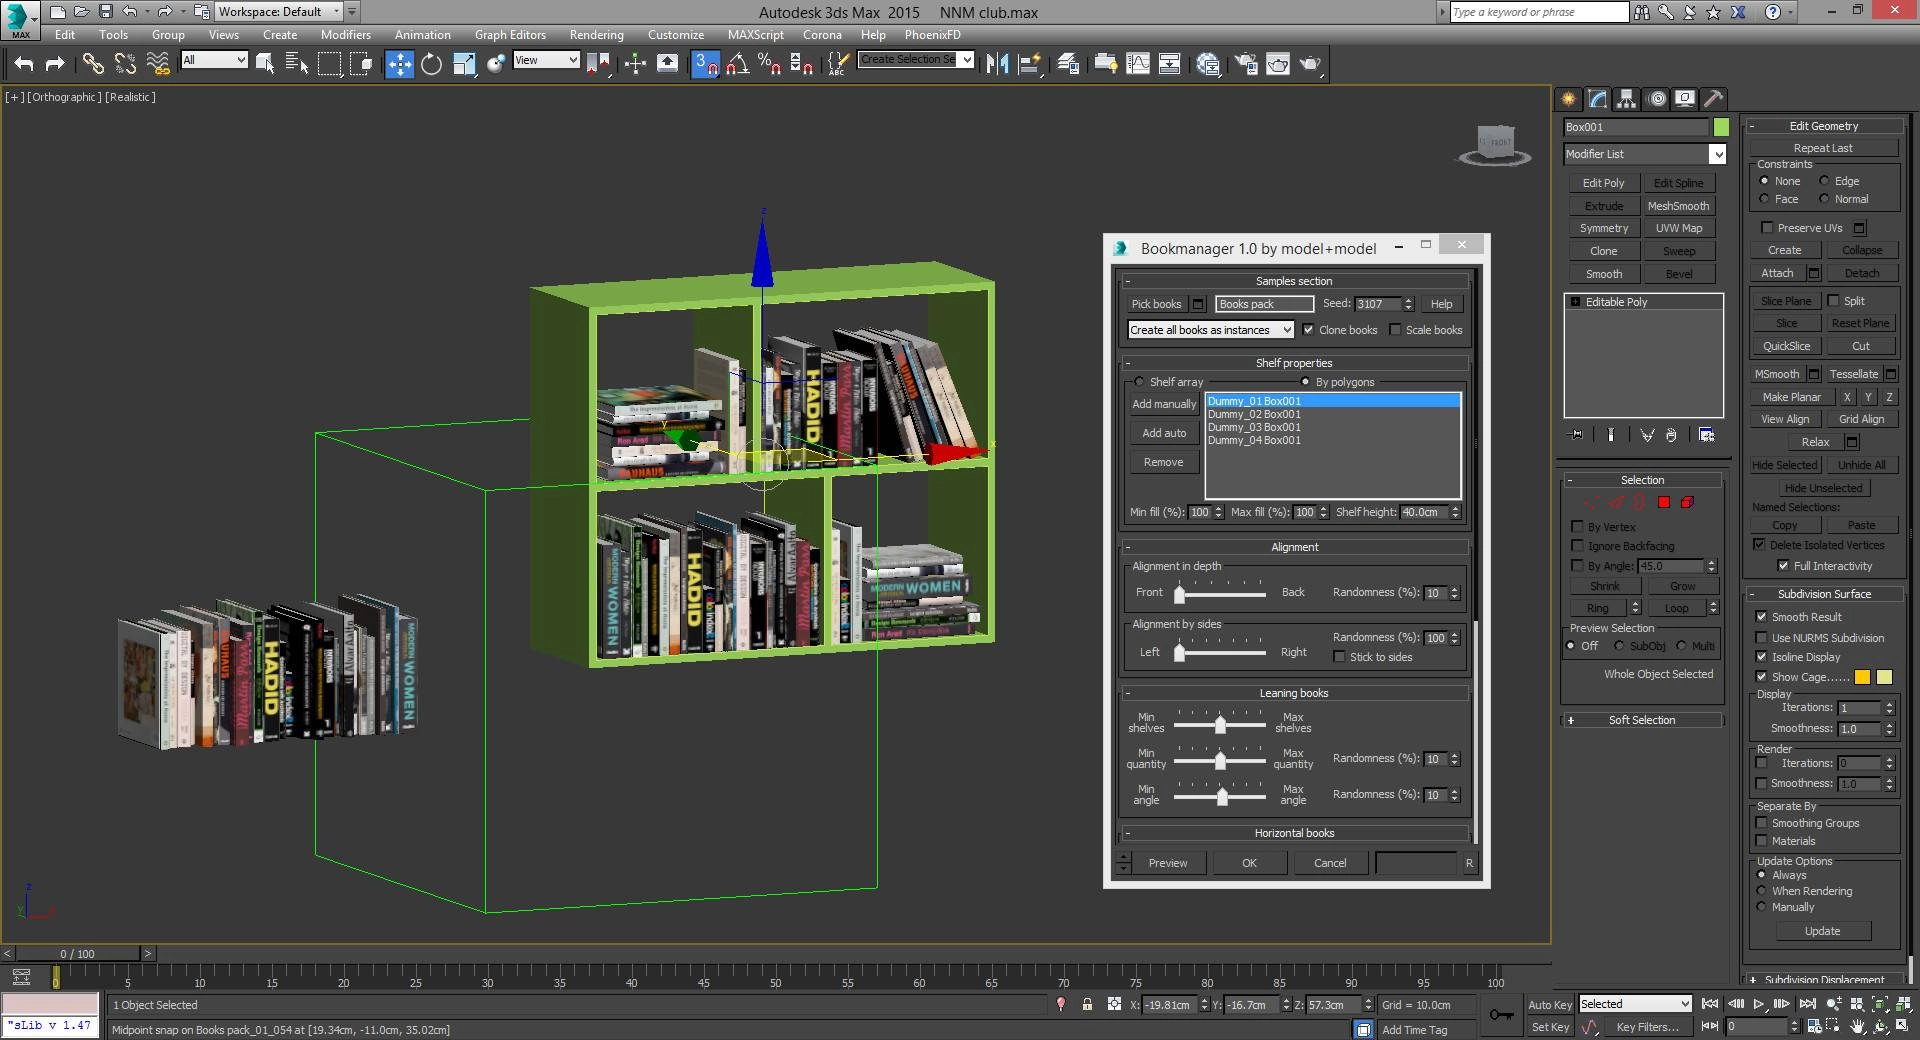Select the Select and Scale tool

pyautogui.click(x=464, y=64)
